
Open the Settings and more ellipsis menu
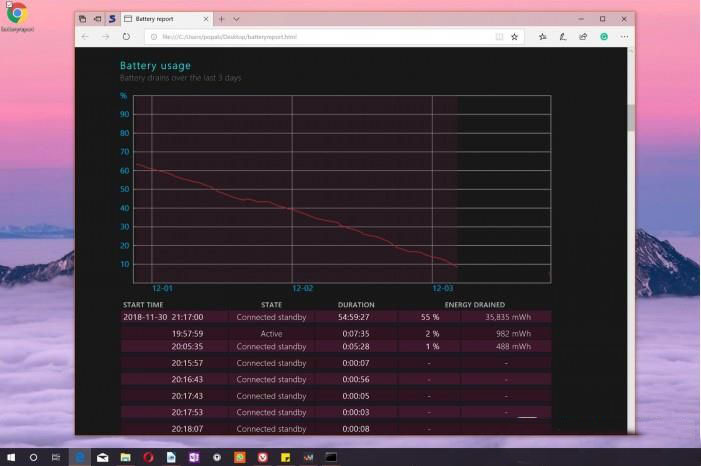point(625,36)
